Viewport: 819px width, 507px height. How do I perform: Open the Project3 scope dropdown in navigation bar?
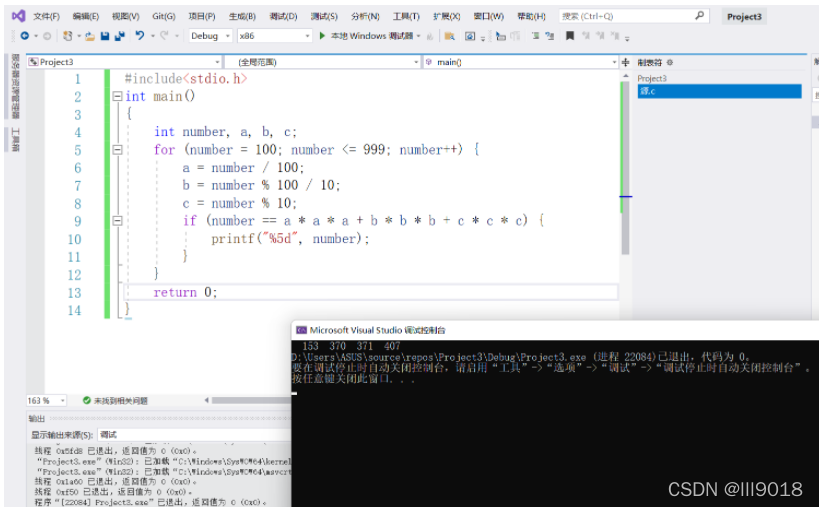pyautogui.click(x=124, y=62)
